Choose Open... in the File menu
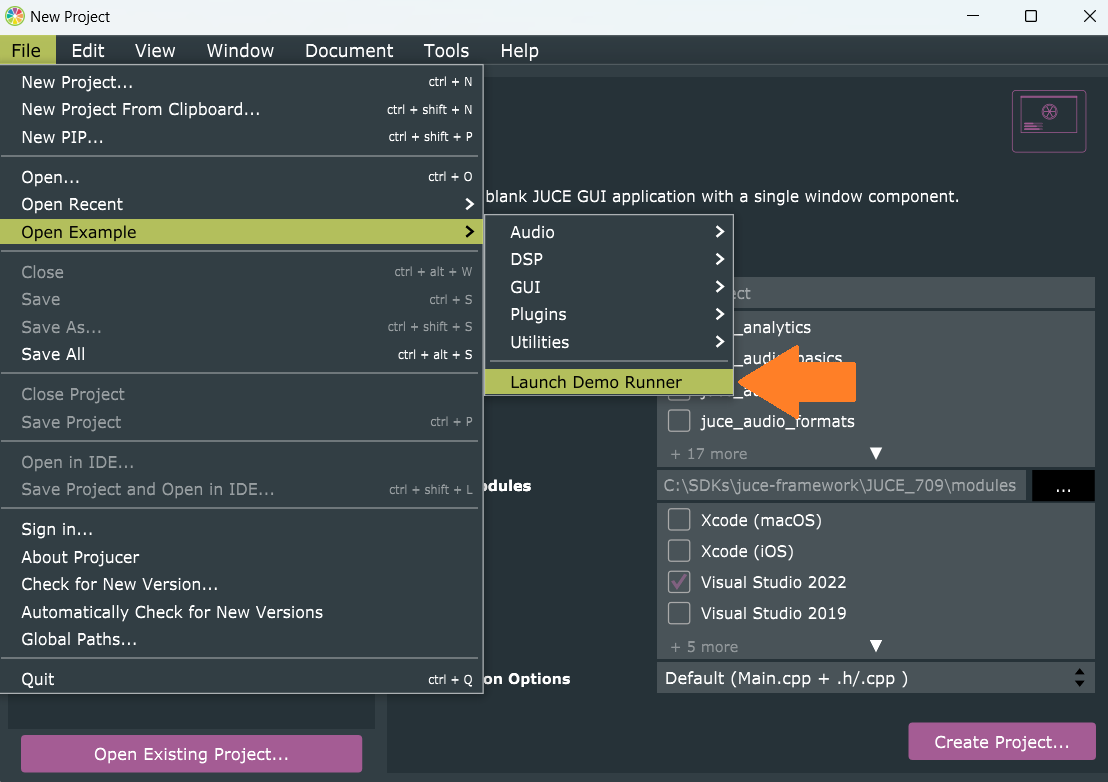 tap(241, 177)
